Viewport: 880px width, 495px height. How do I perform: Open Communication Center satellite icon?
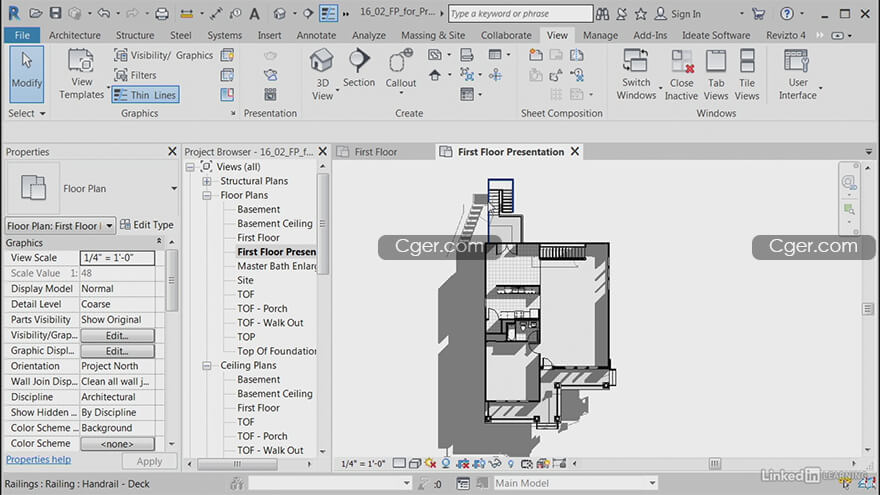click(x=622, y=13)
